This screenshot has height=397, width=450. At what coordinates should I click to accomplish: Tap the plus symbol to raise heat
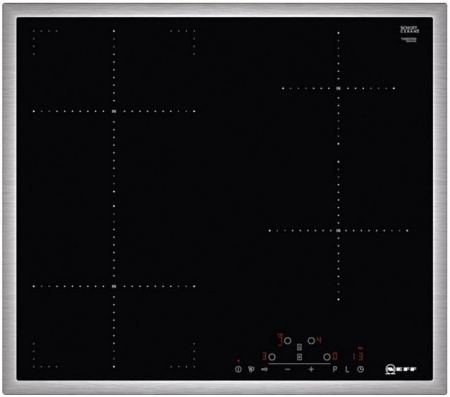pos(311,369)
